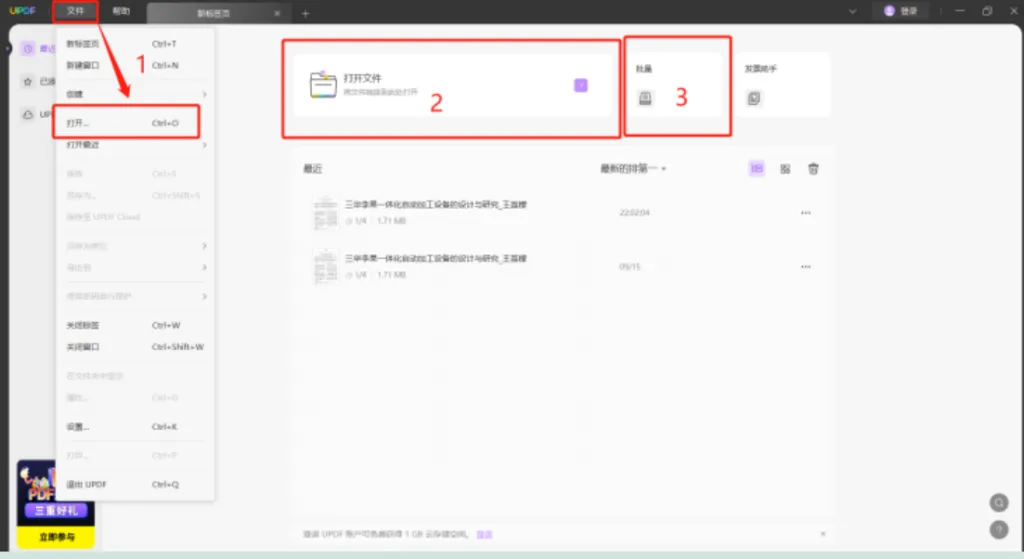
Task: Click the 最近 heading above file list
Action: [x=313, y=168]
